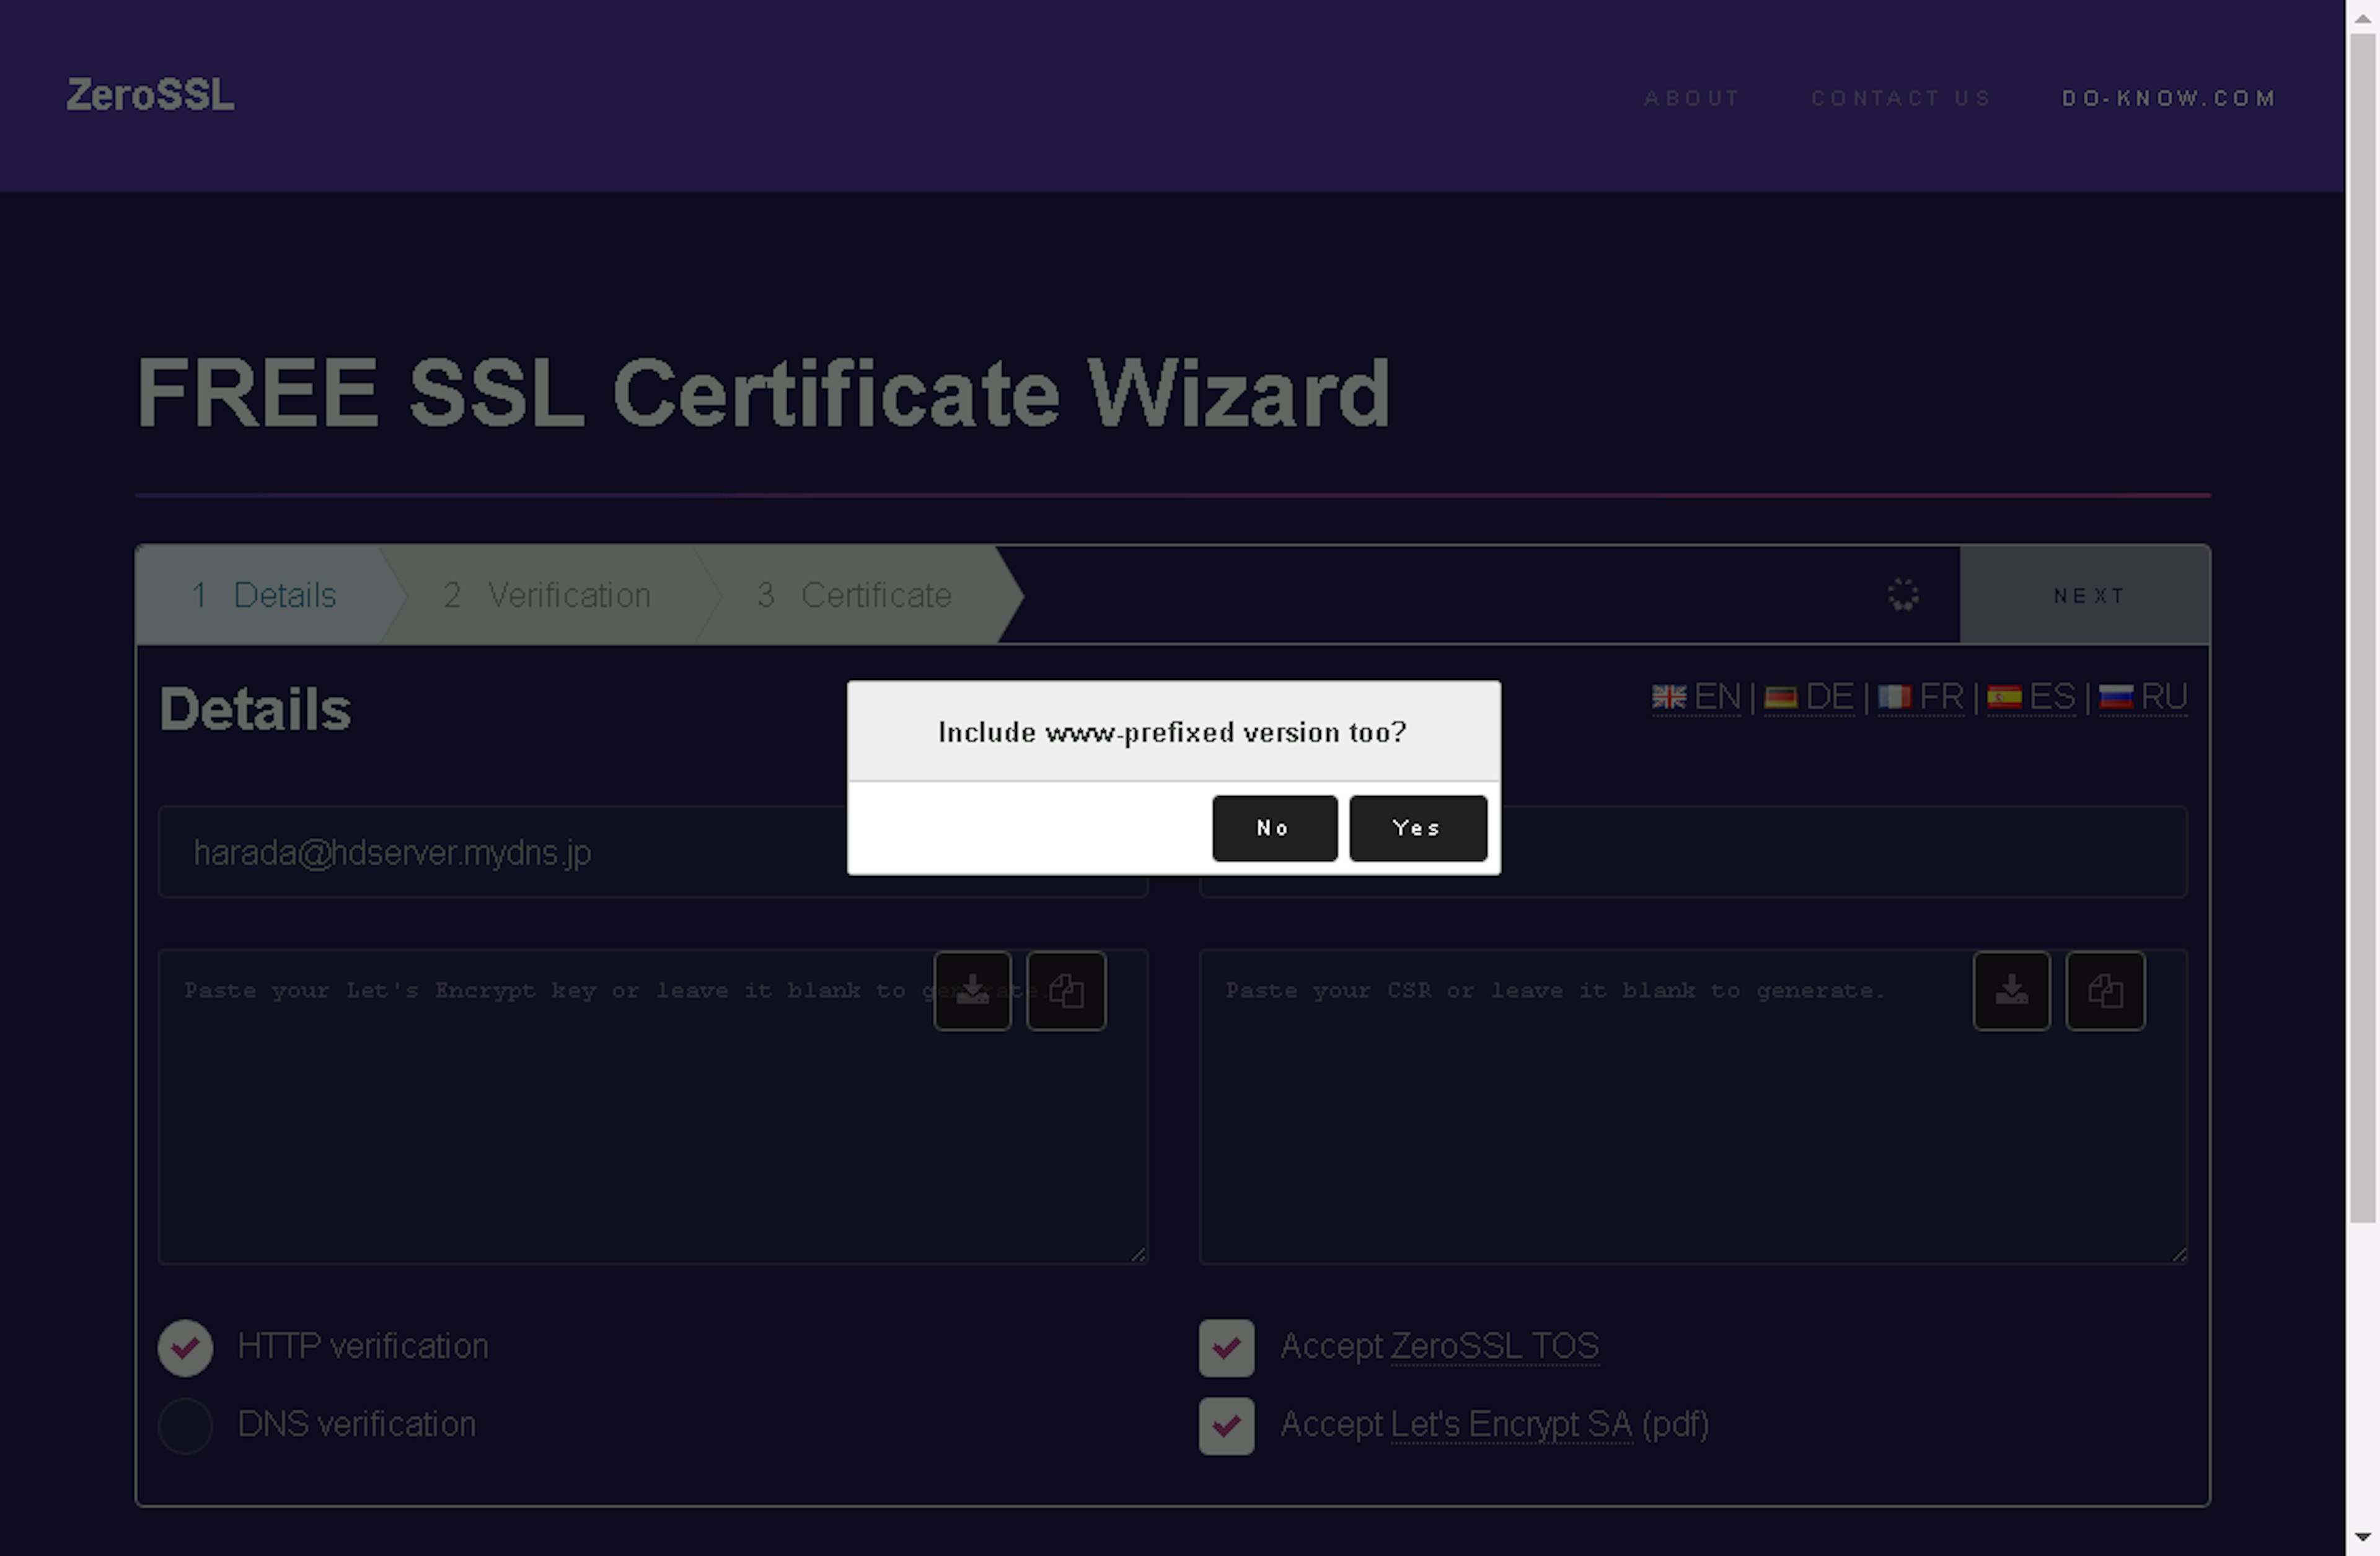Open the Certificate step tab
The width and height of the screenshot is (2380, 1556).
tap(856, 596)
